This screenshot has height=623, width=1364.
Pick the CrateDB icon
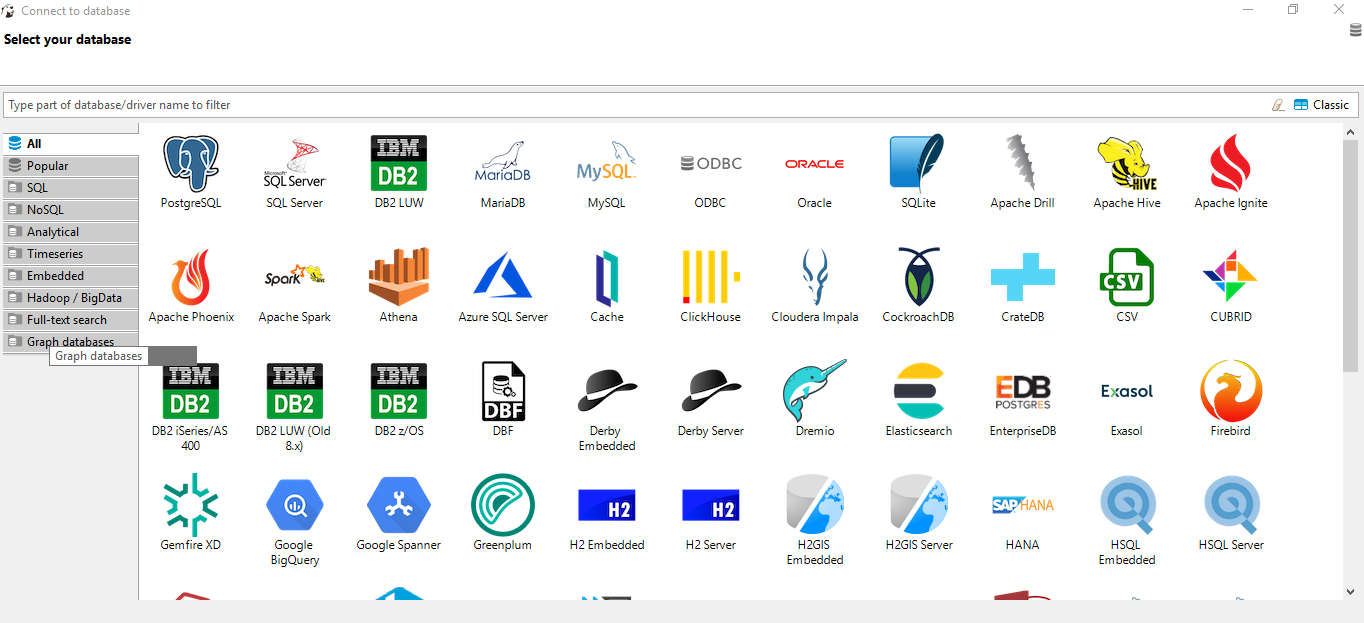pos(1022,278)
